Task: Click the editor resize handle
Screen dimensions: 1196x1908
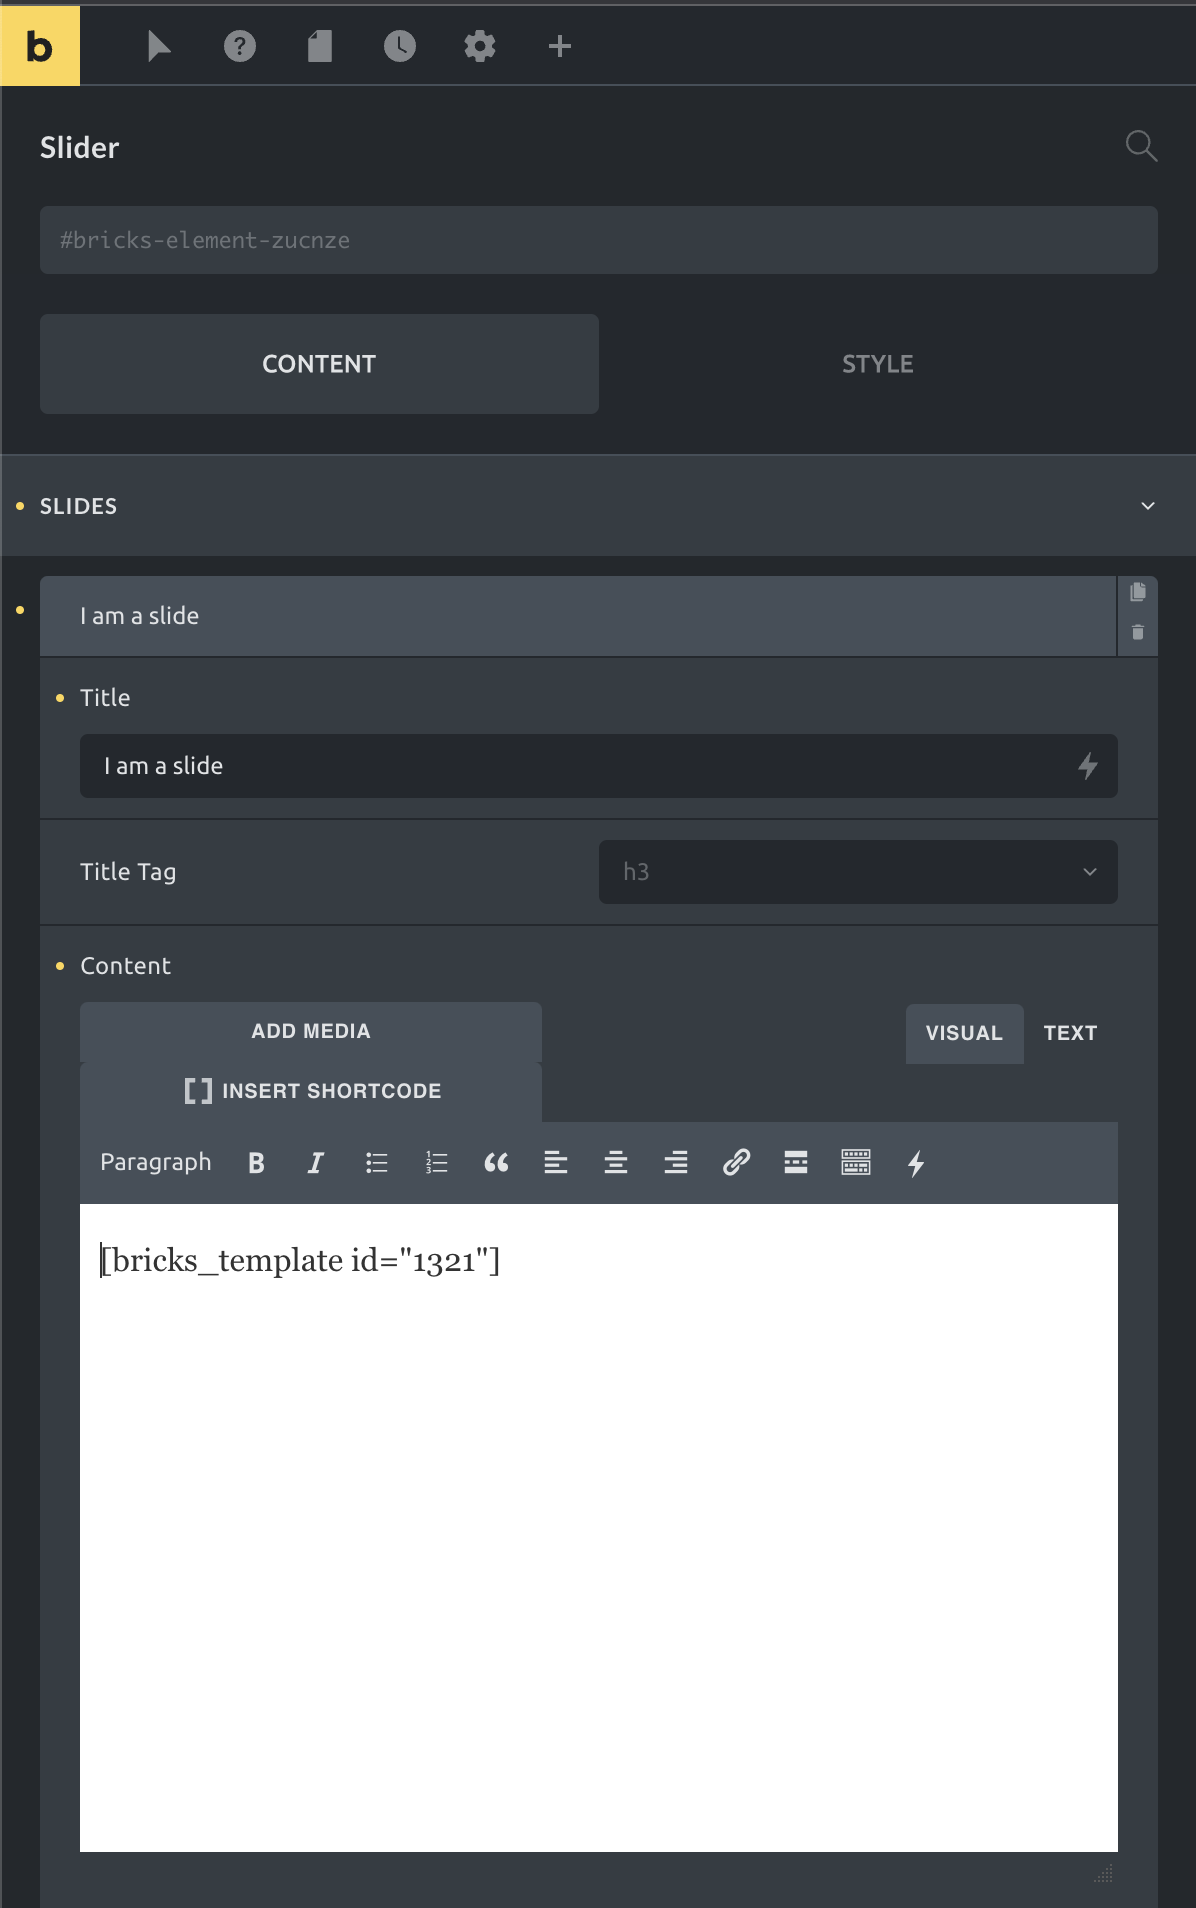Action: tap(1104, 1874)
